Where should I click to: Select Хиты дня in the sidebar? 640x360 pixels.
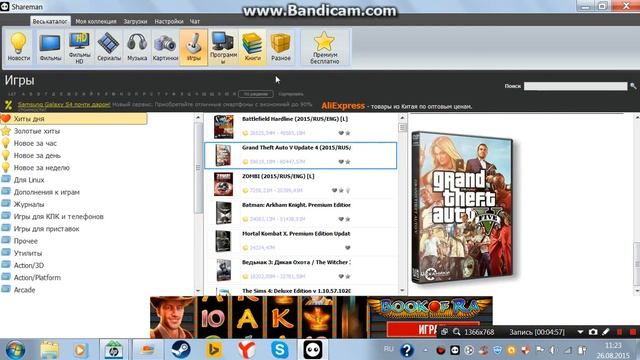coord(74,119)
